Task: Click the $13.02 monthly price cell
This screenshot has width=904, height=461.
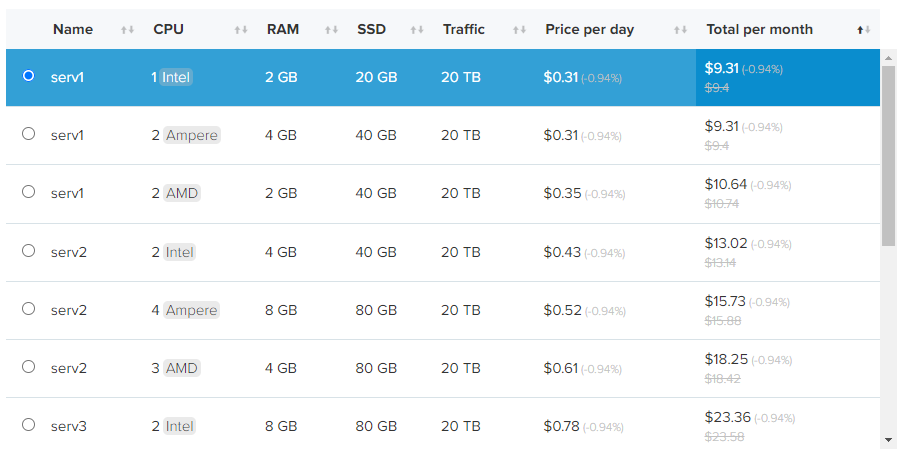Action: (725, 243)
